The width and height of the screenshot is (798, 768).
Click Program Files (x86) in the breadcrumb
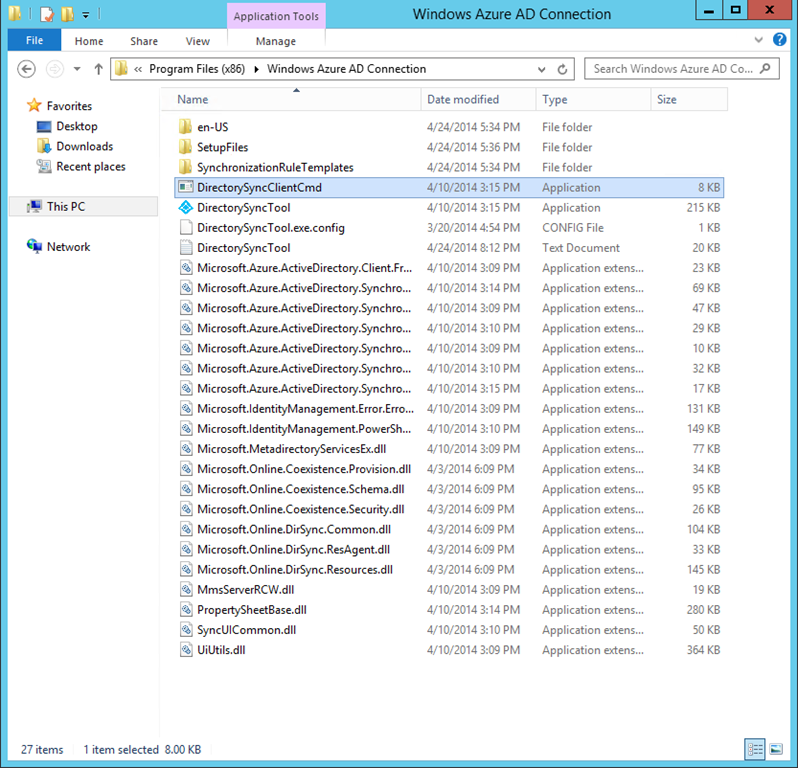197,69
